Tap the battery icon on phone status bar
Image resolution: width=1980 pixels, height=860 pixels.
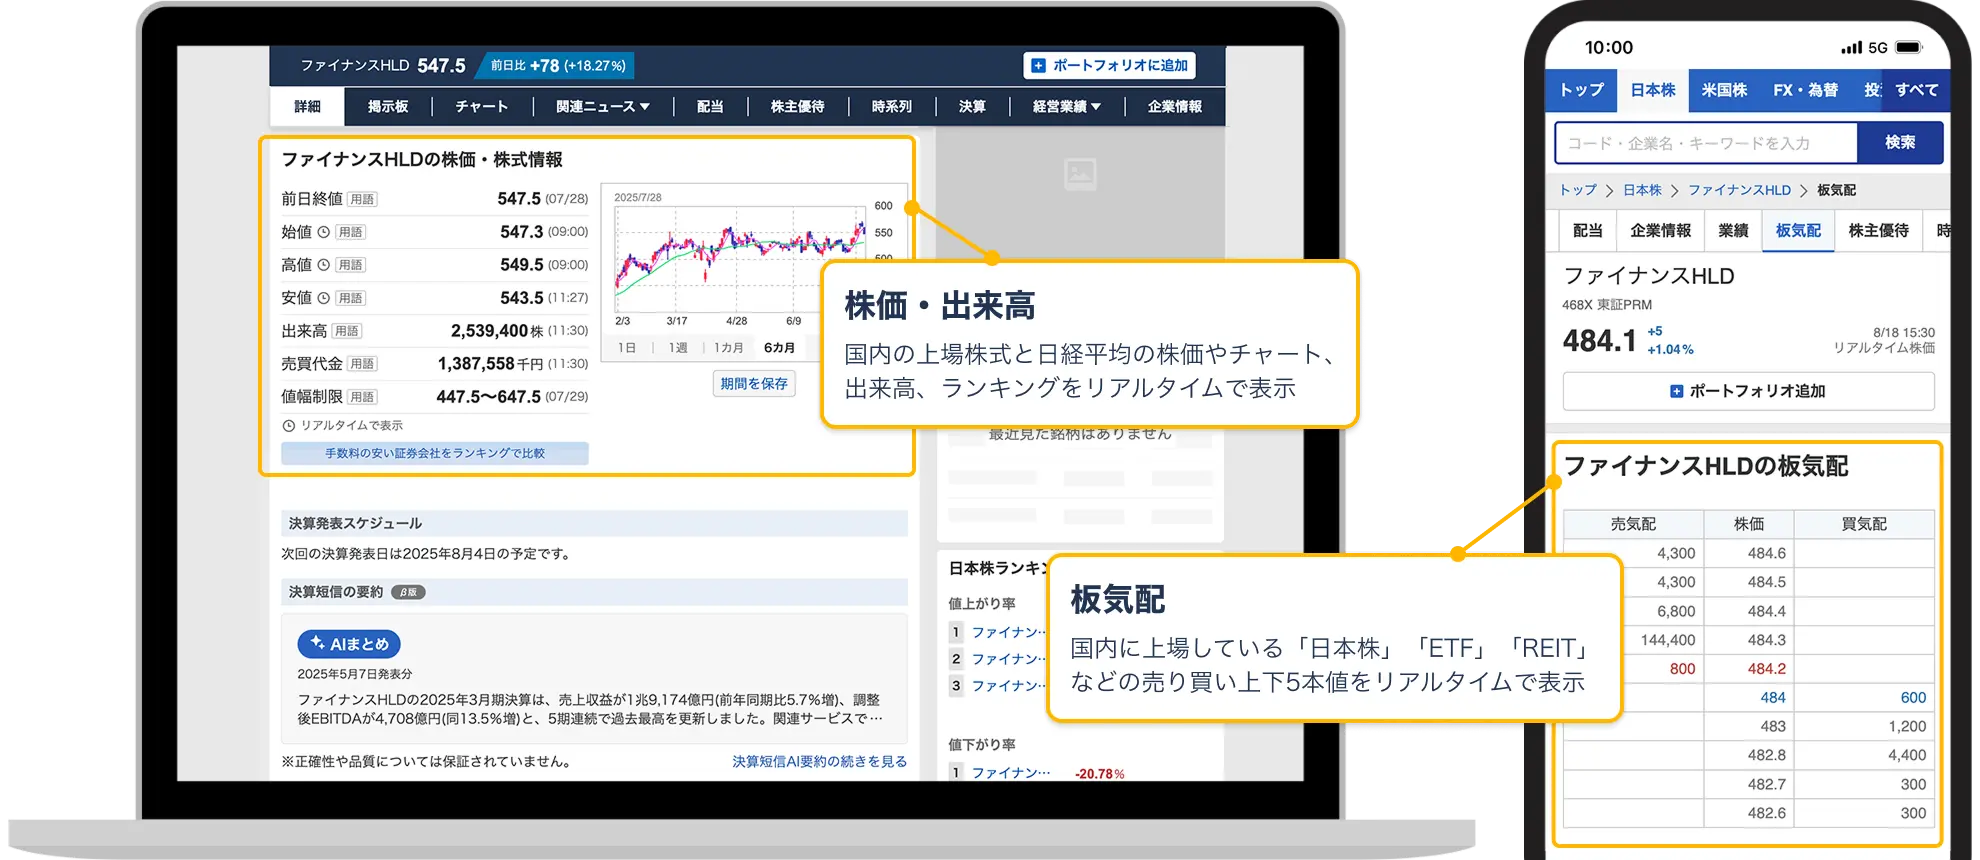[1909, 48]
